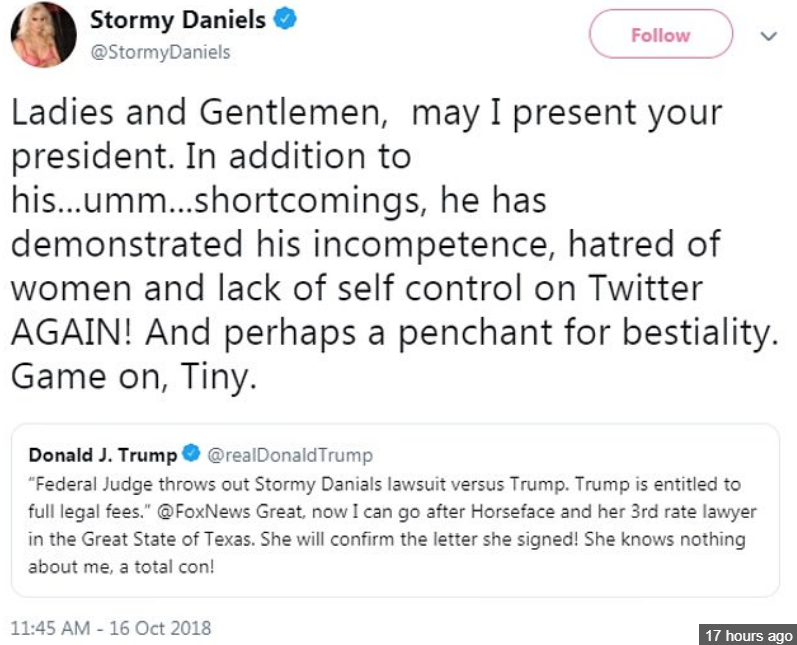This screenshot has height=645, width=797.
Task: Click the Stormy Daniels profile avatar
Action: (45, 36)
